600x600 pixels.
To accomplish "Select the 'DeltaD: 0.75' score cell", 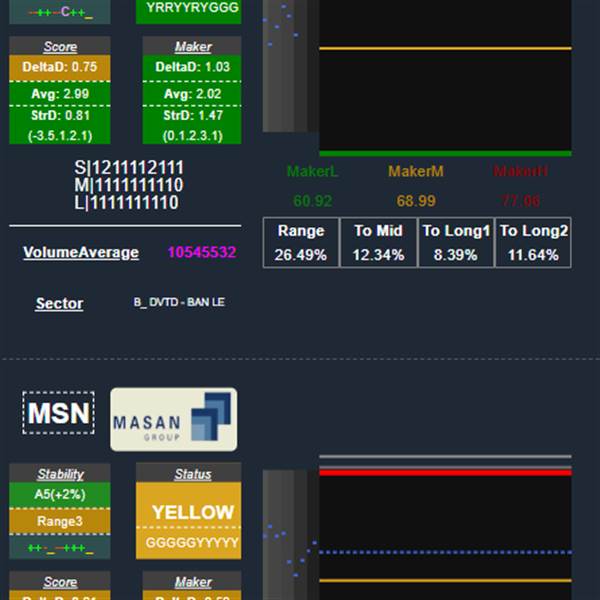I will tap(60, 67).
